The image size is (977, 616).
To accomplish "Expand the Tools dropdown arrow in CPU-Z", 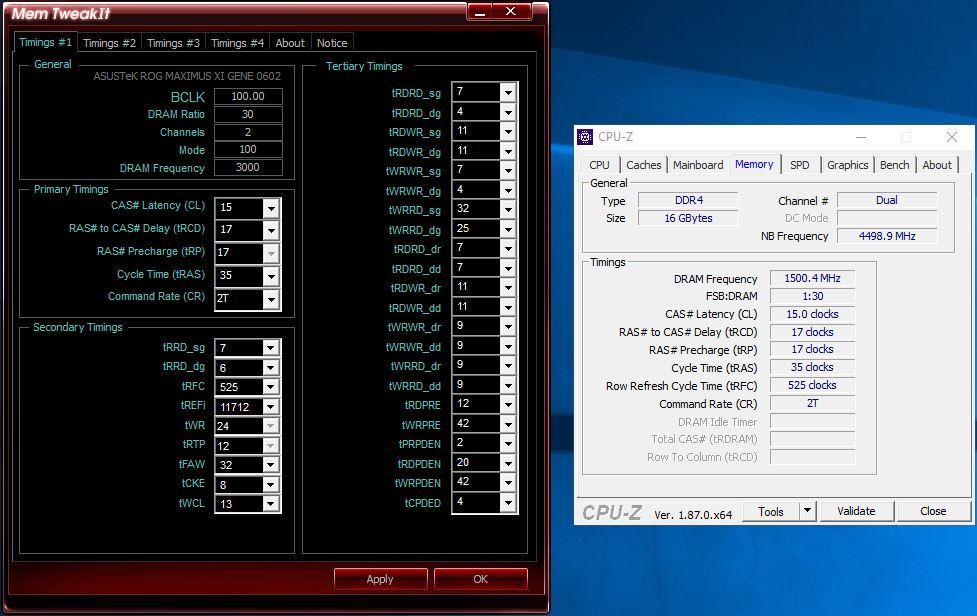I will pyautogui.click(x=807, y=511).
